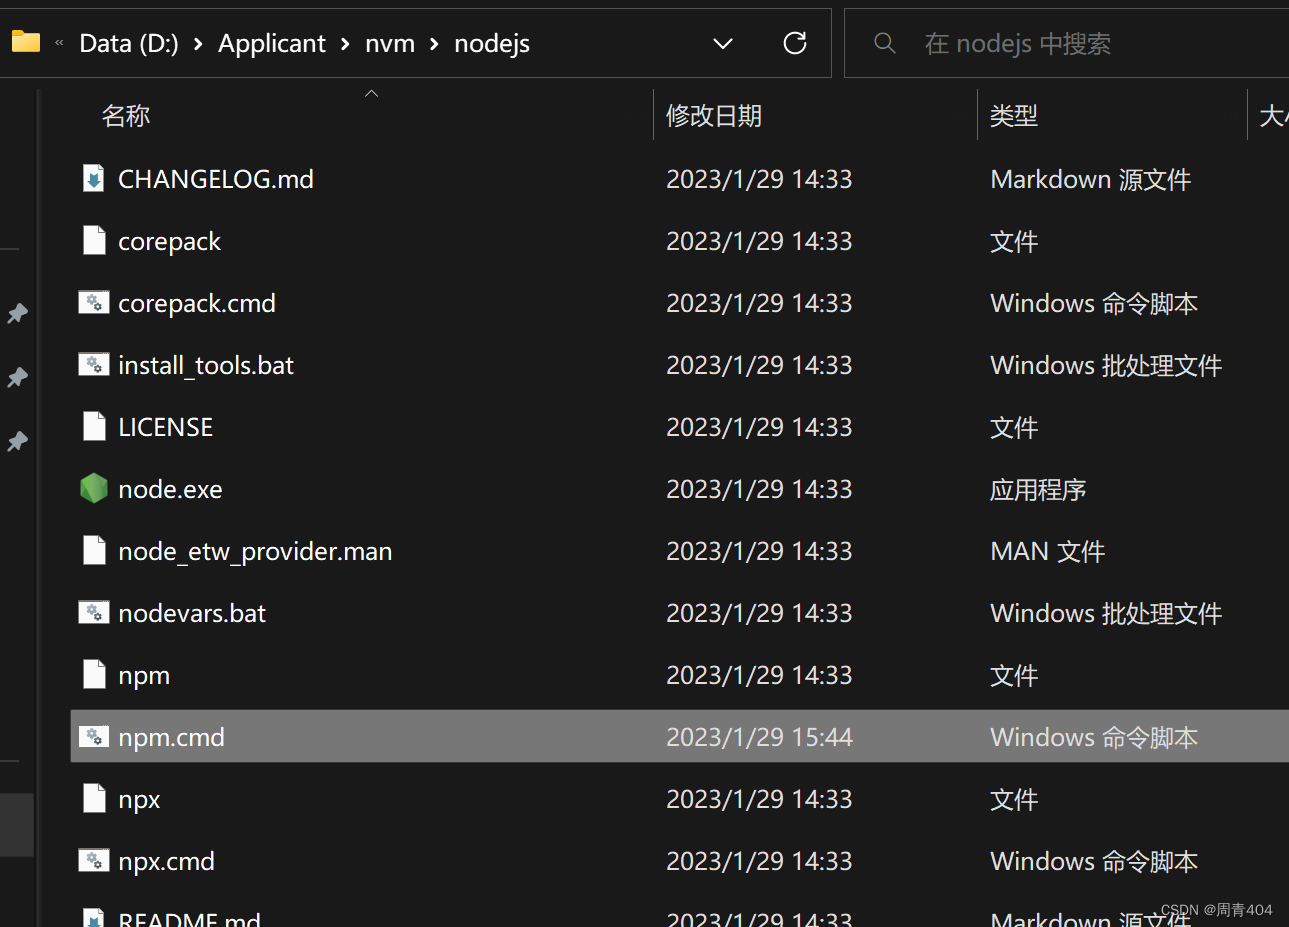Select the CHANGELOG.md file name
The height and width of the screenshot is (927, 1289).
click(216, 179)
